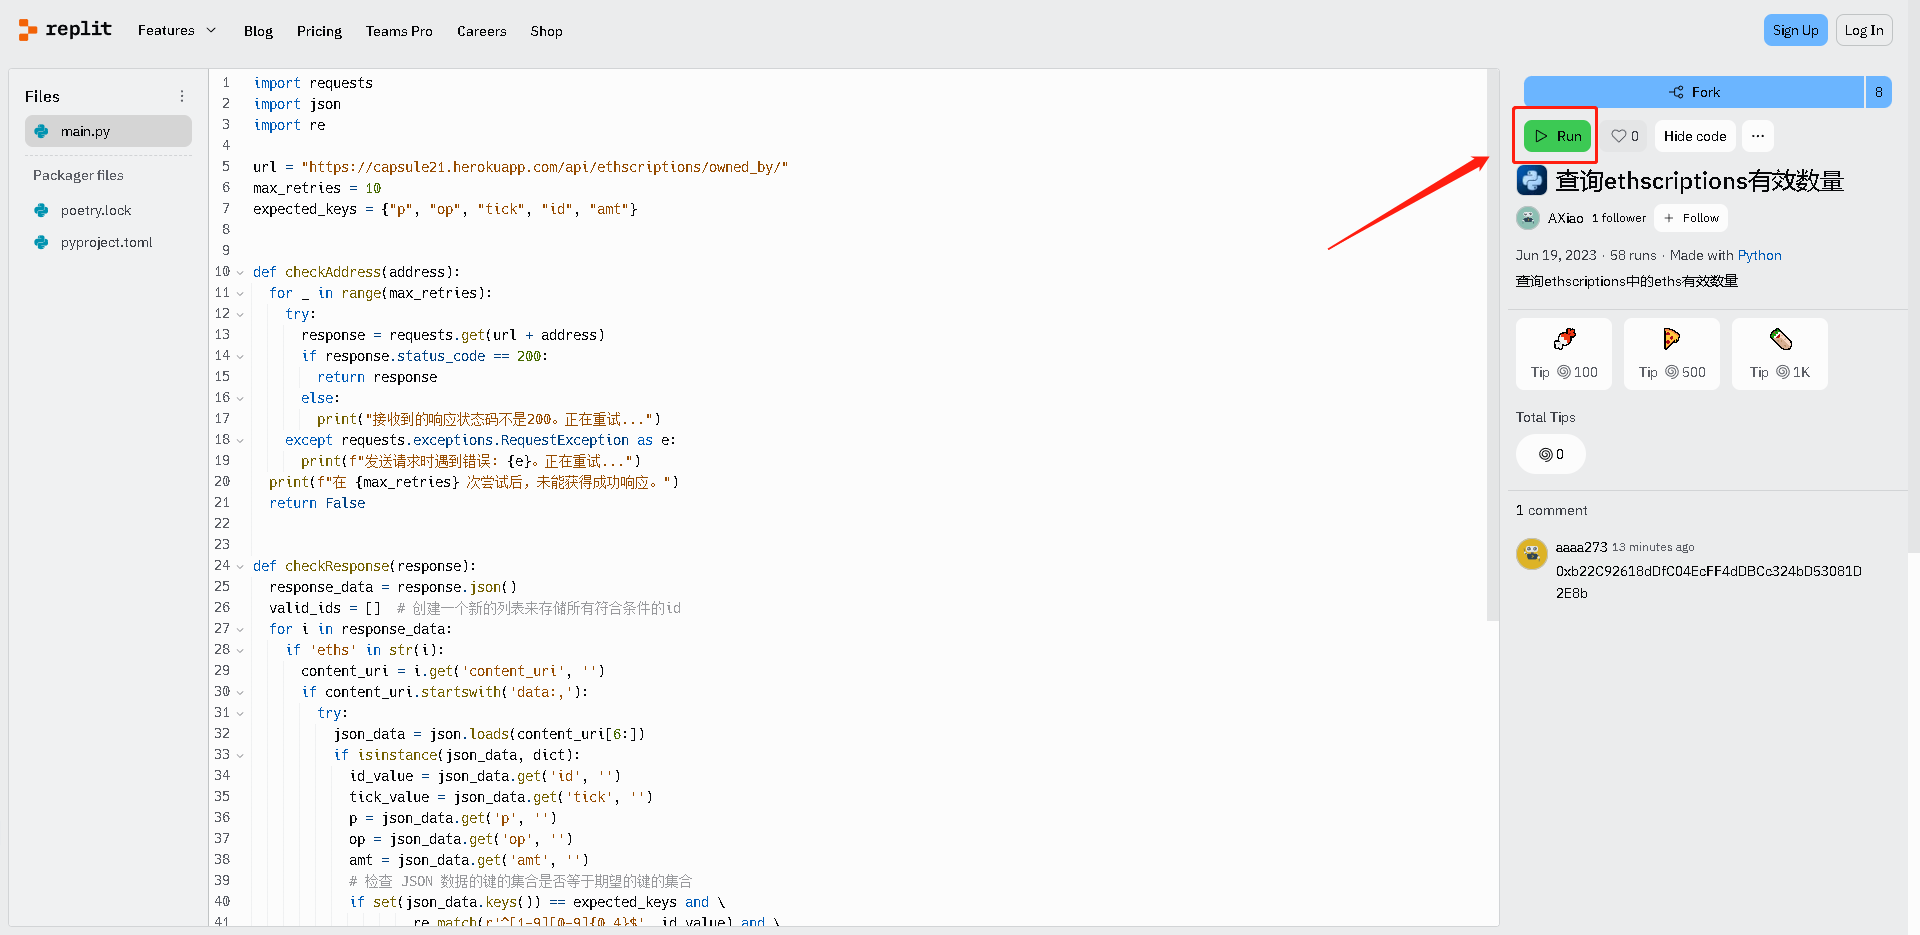Click aaaa273's commenter avatar
The width and height of the screenshot is (1920, 935).
point(1531,553)
